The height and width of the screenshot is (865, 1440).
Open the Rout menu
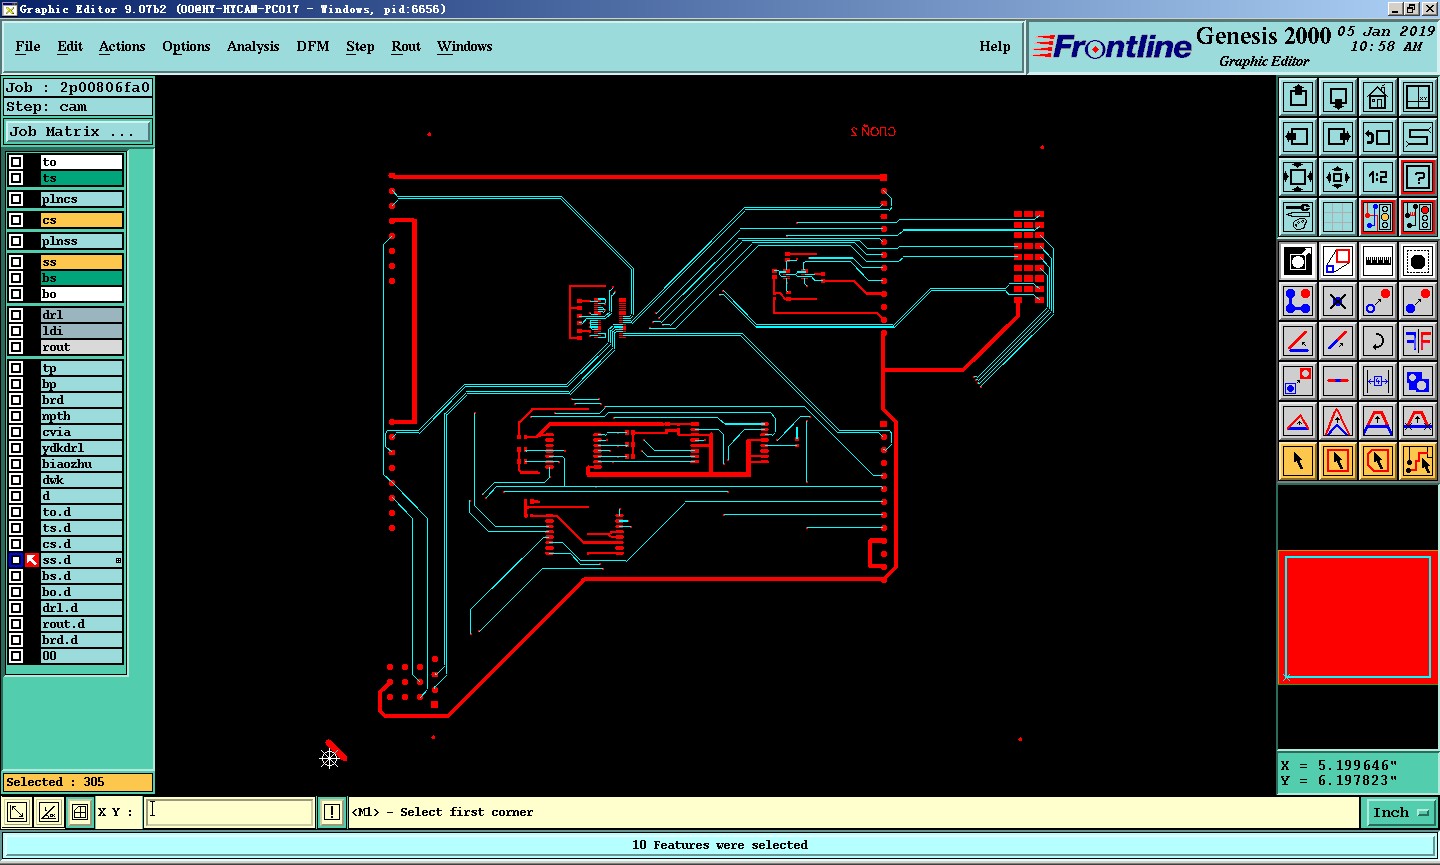(406, 46)
